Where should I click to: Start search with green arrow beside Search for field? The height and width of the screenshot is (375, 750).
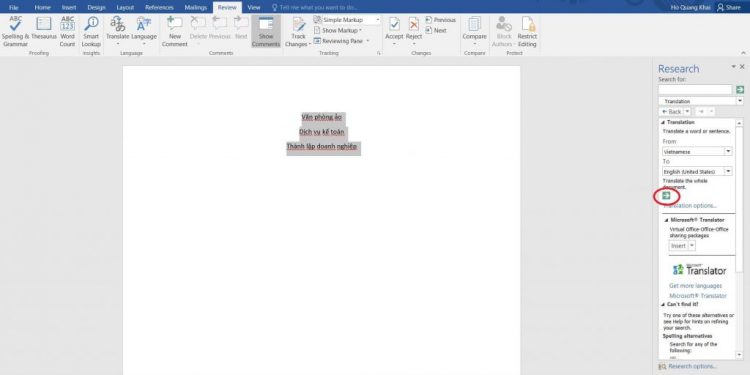pyautogui.click(x=739, y=89)
